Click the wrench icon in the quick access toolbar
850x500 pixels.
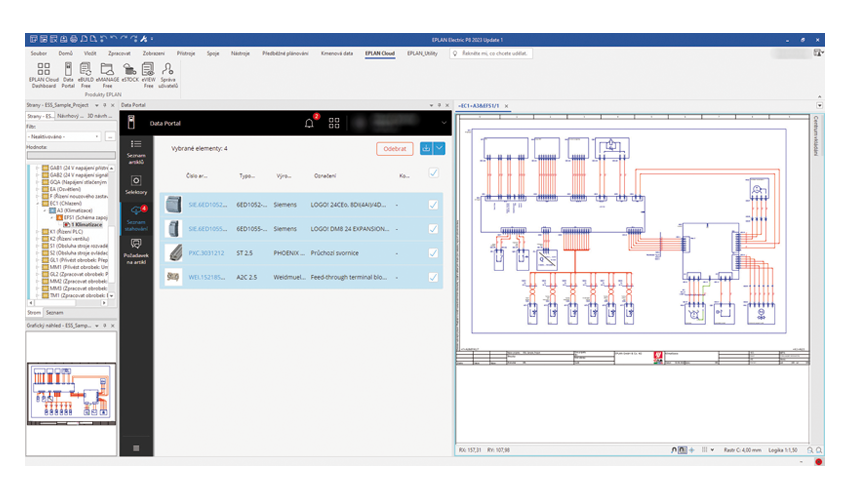coord(144,39)
